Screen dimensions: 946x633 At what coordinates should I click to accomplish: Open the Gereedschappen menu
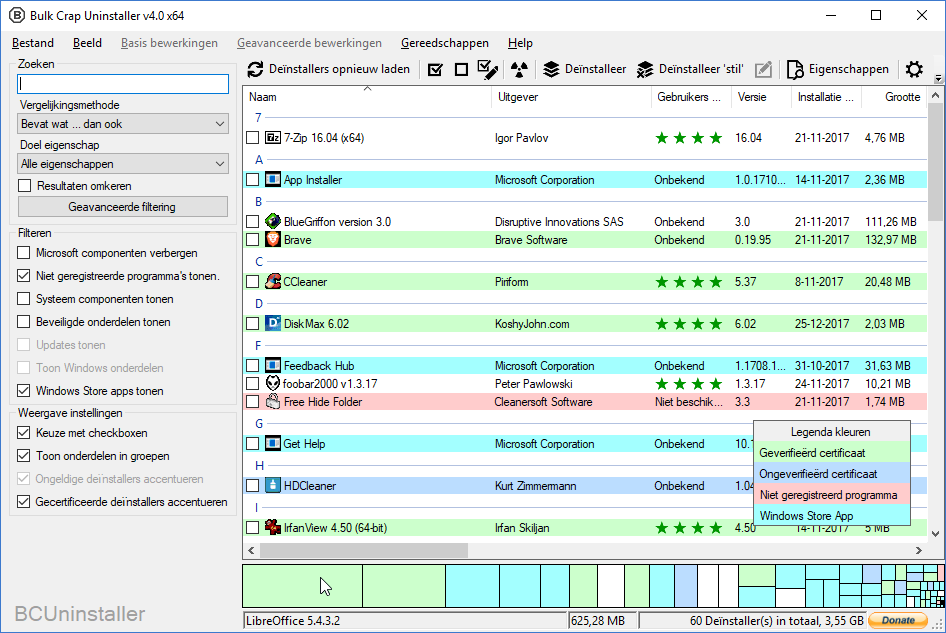tap(445, 43)
